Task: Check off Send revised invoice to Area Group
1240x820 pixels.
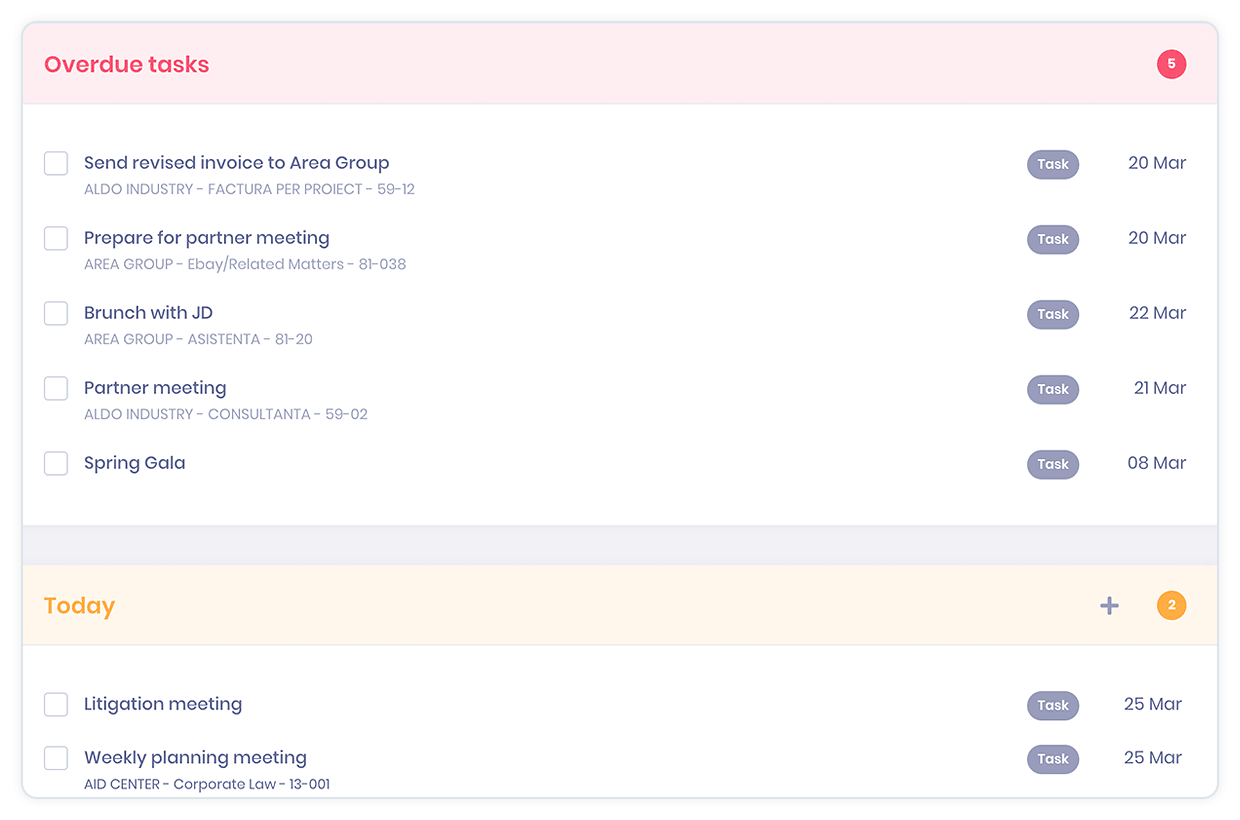Action: point(56,163)
